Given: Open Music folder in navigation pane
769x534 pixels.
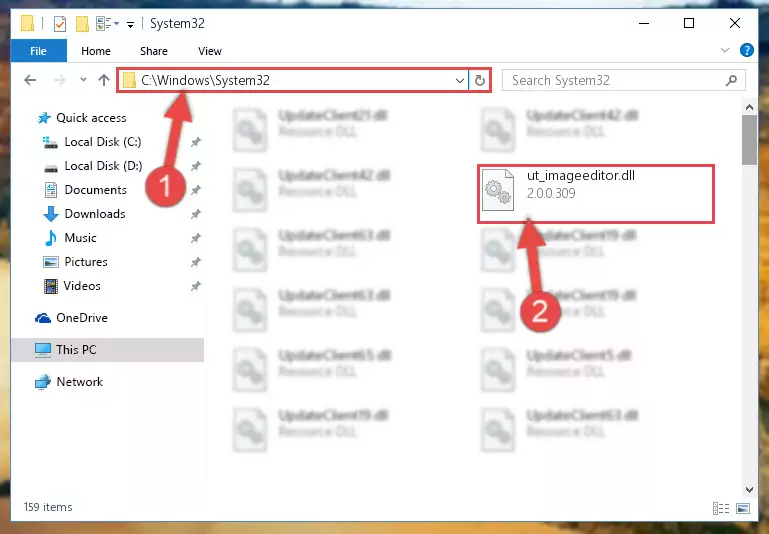Looking at the screenshot, I should (80, 238).
